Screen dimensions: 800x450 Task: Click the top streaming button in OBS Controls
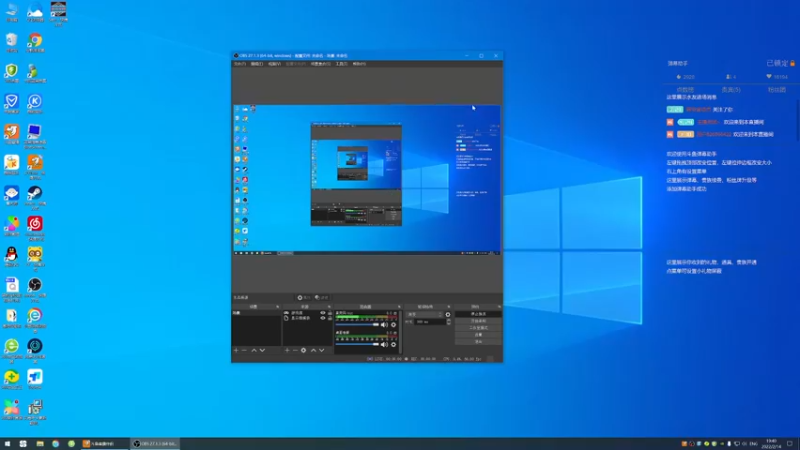coord(478,314)
